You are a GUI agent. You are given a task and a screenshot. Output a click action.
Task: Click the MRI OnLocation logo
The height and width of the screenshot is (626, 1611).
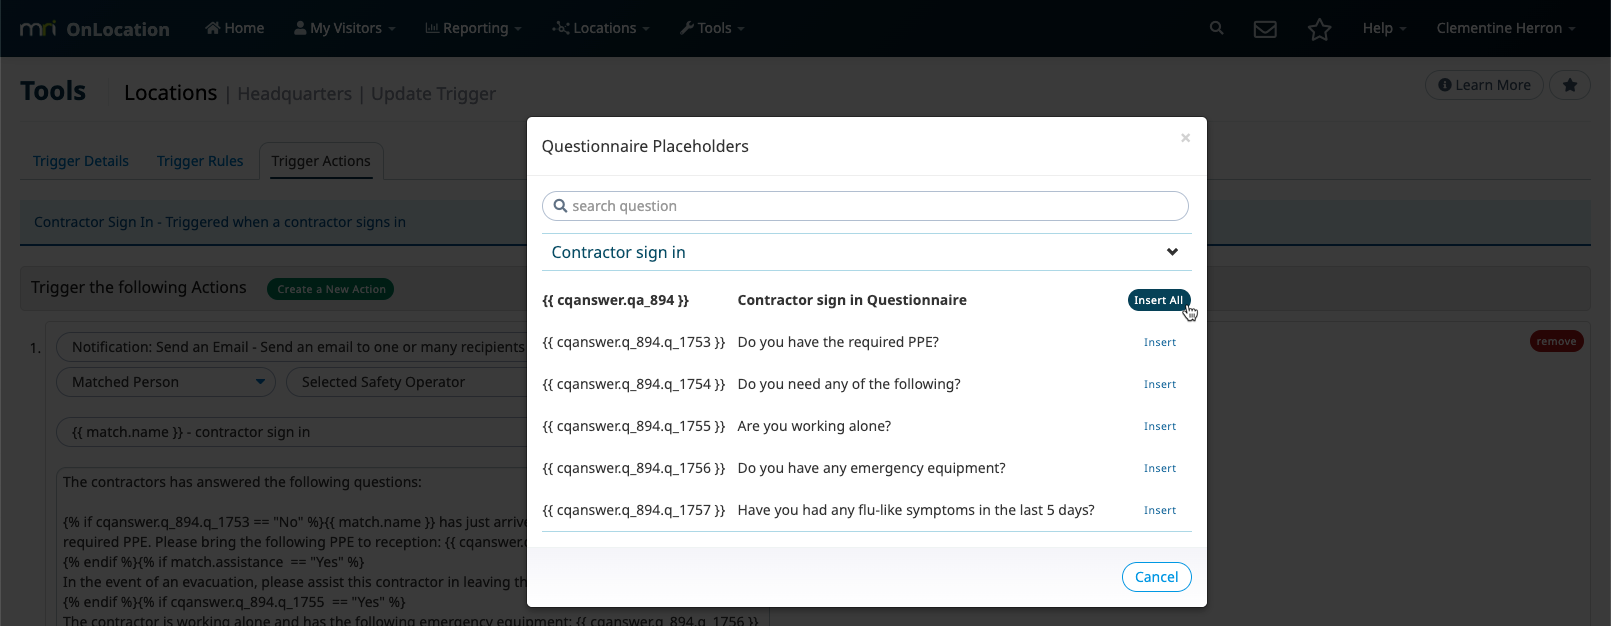(x=95, y=29)
